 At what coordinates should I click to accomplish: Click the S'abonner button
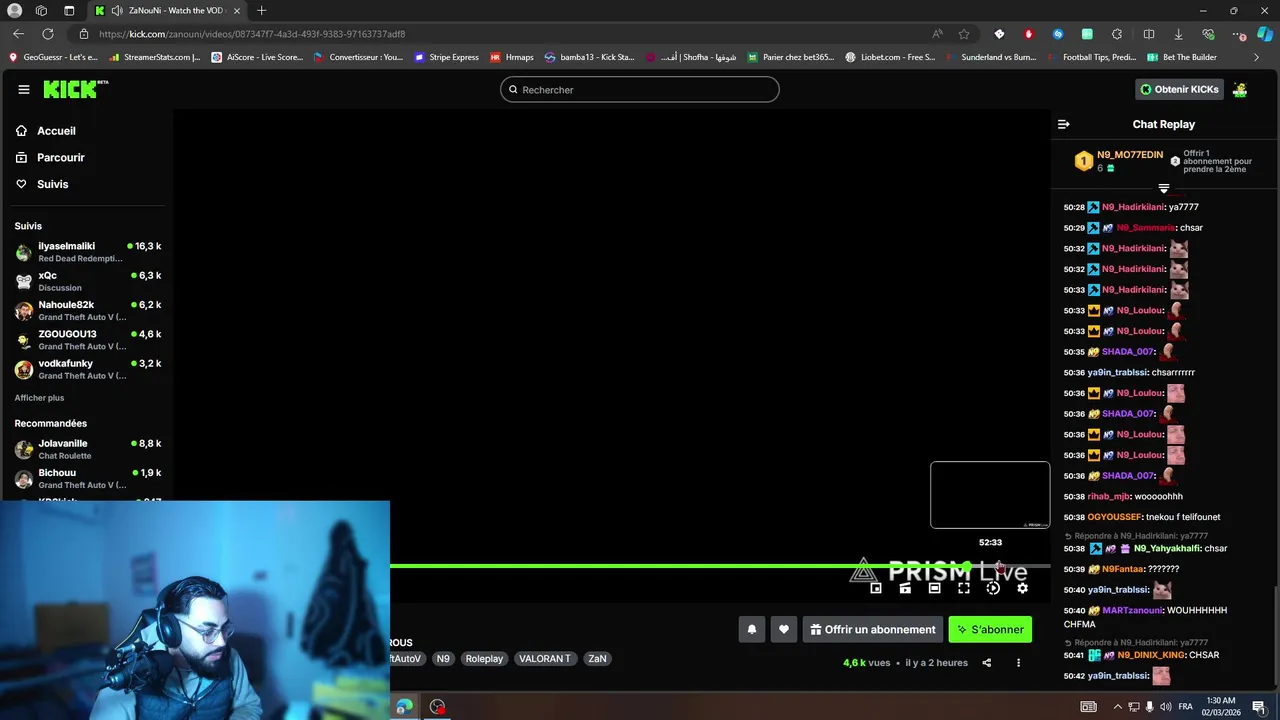(990, 629)
